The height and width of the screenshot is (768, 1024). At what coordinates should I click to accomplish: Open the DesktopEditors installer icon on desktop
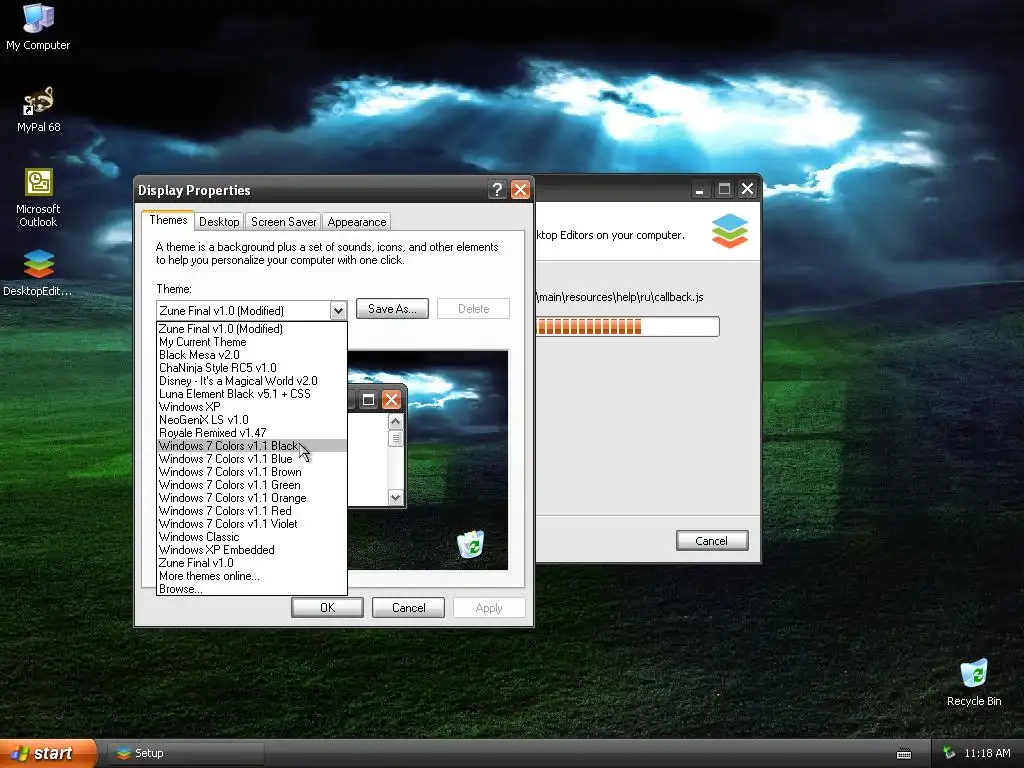(38, 273)
